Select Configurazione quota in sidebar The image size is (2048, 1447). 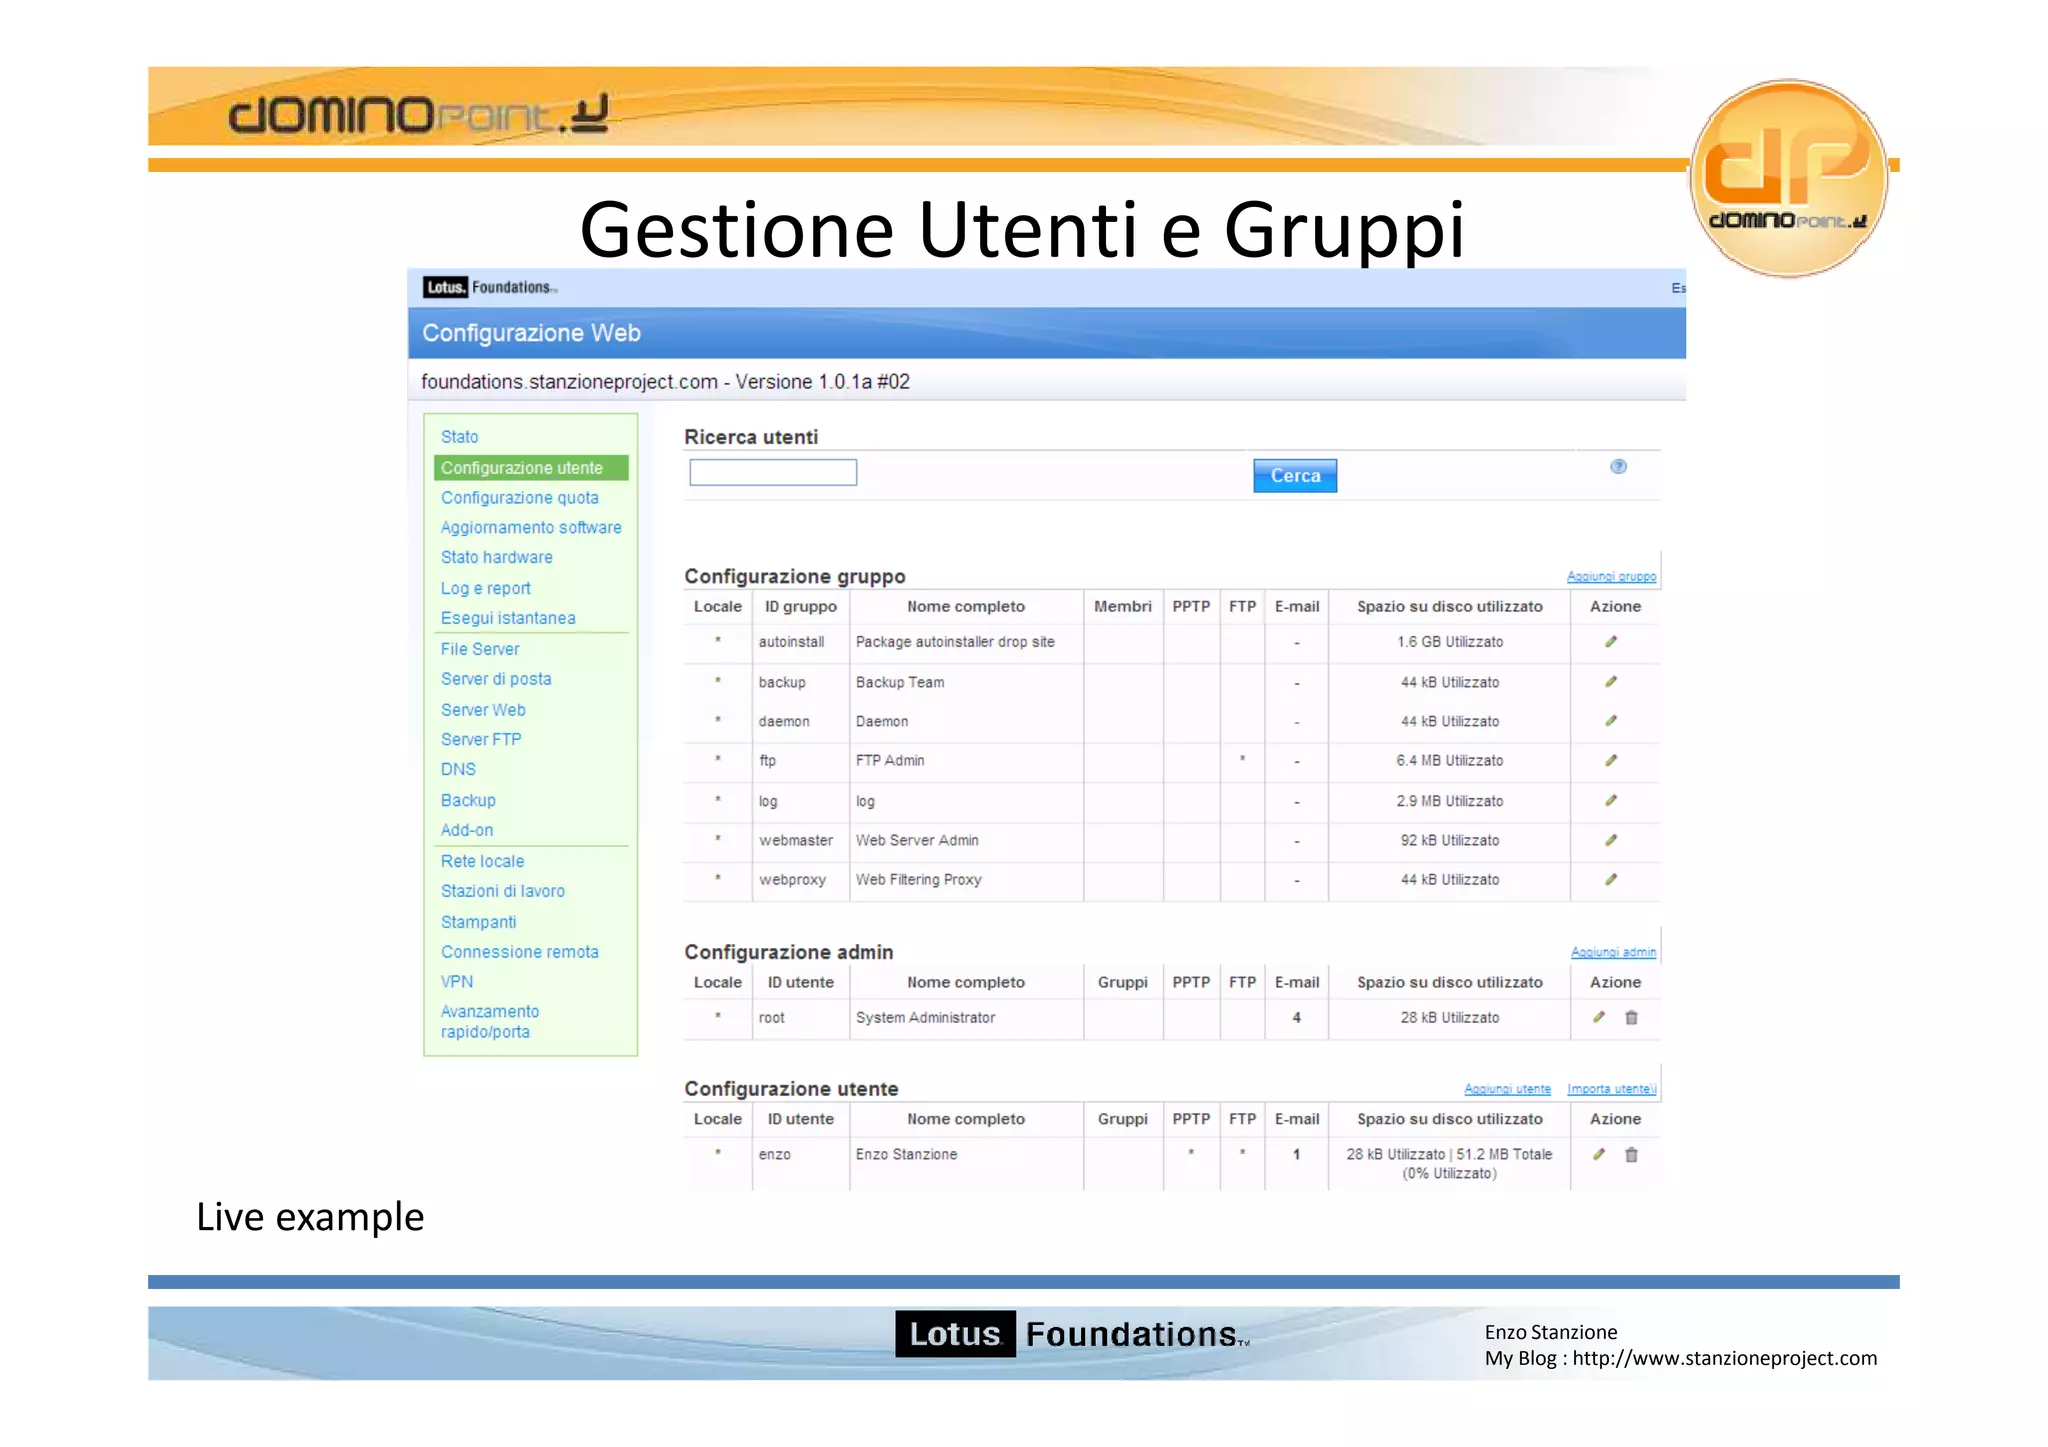pyautogui.click(x=520, y=498)
